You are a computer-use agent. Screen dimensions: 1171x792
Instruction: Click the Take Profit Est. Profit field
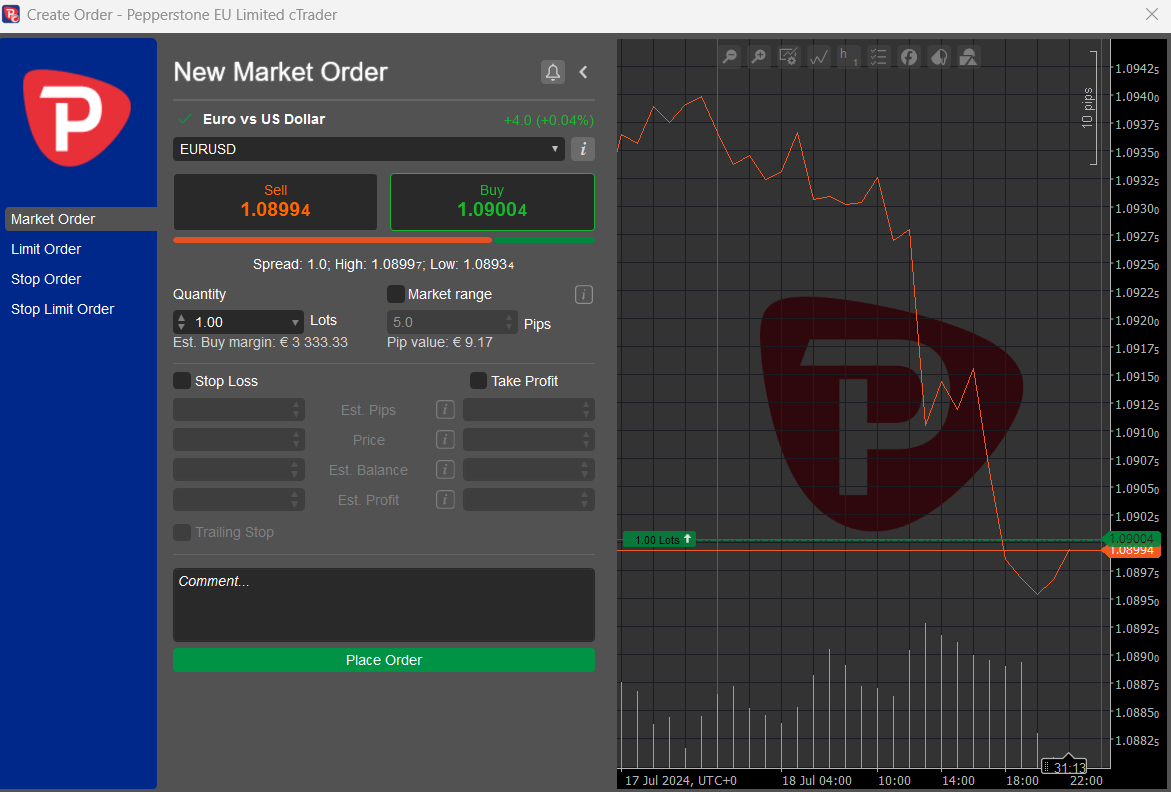tap(529, 499)
